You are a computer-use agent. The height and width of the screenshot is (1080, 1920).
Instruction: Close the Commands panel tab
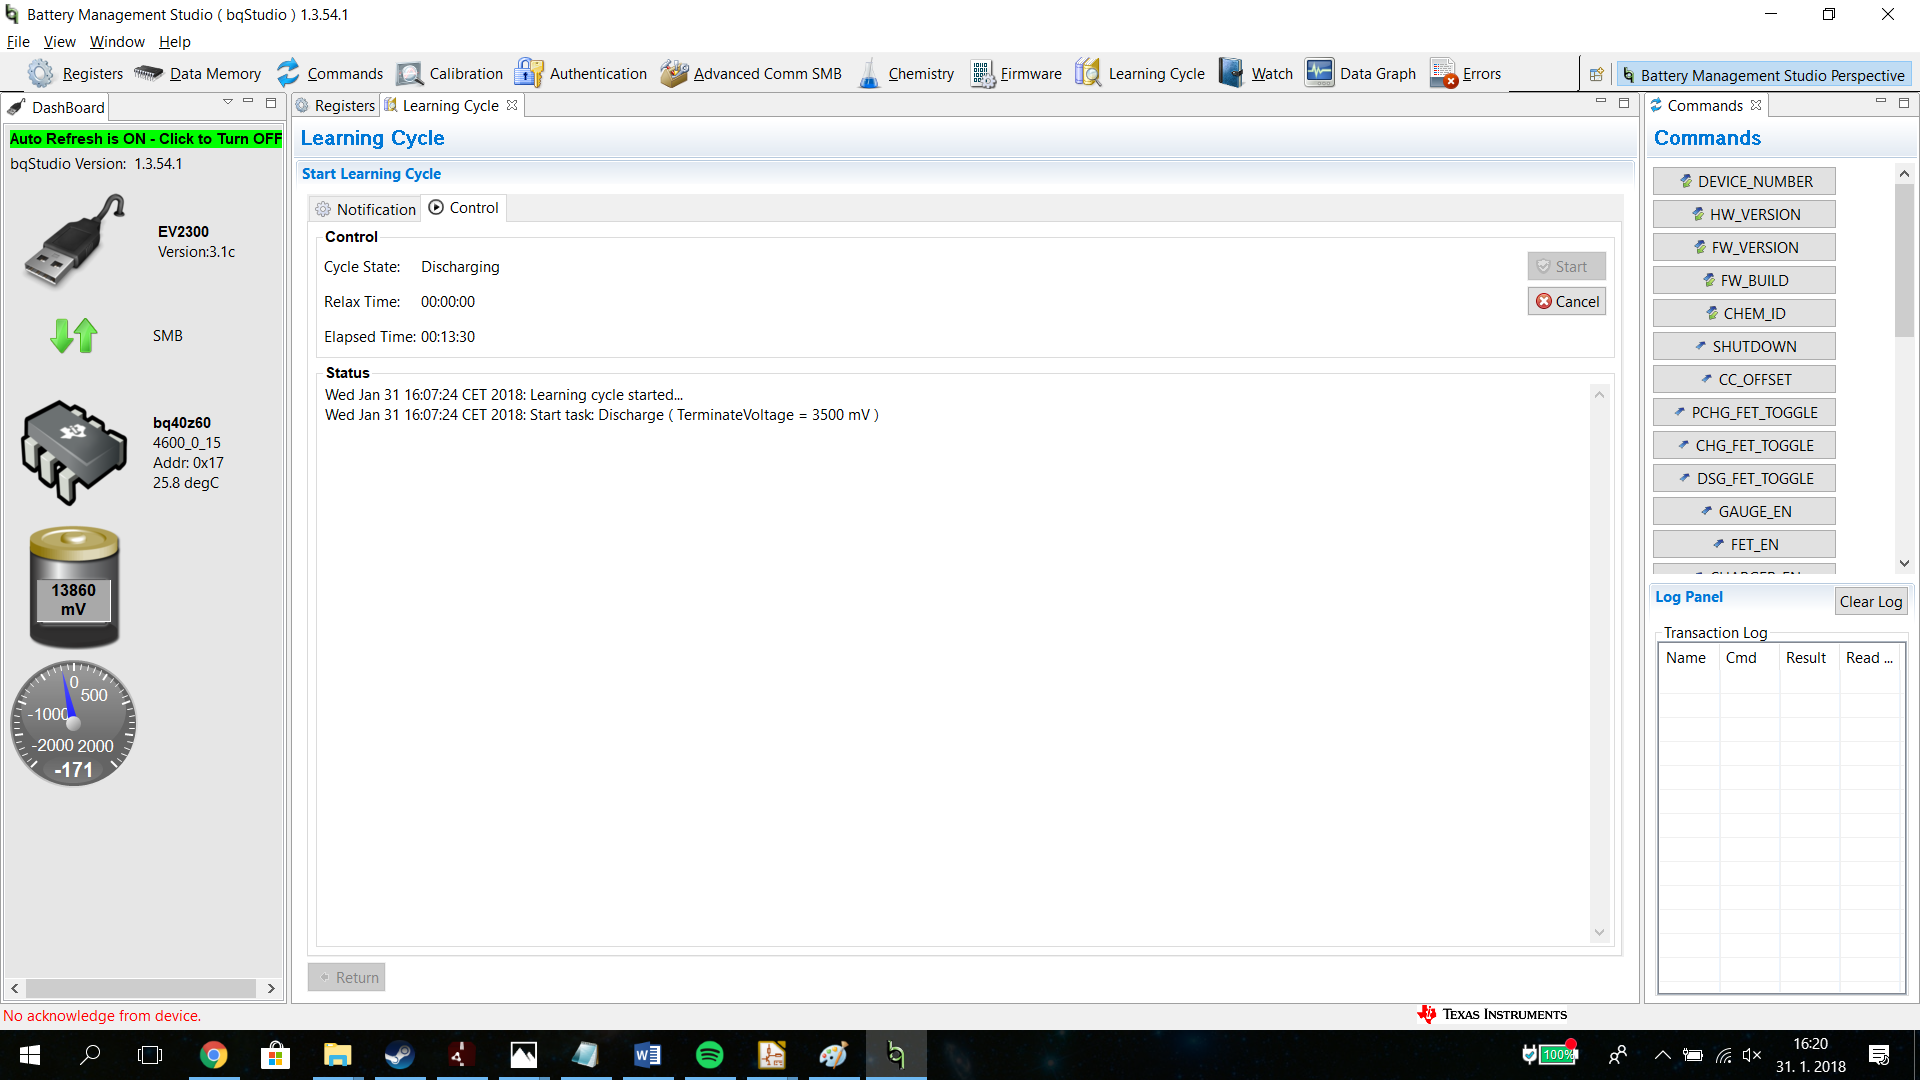click(1756, 105)
